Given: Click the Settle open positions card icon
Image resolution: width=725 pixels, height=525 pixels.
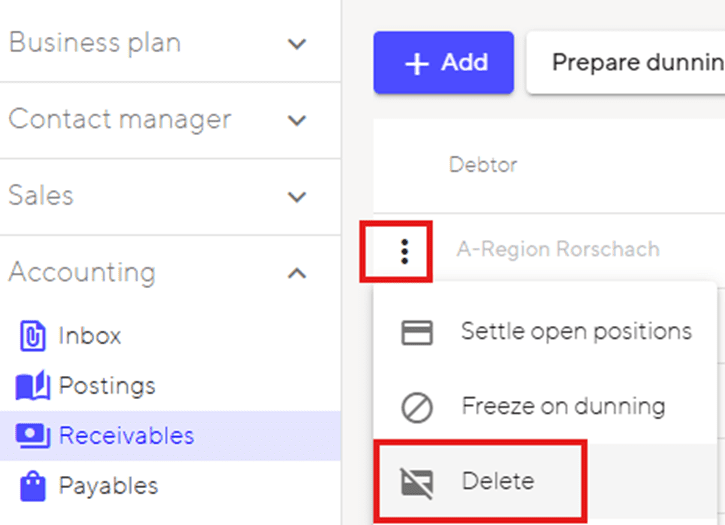Looking at the screenshot, I should (416, 332).
